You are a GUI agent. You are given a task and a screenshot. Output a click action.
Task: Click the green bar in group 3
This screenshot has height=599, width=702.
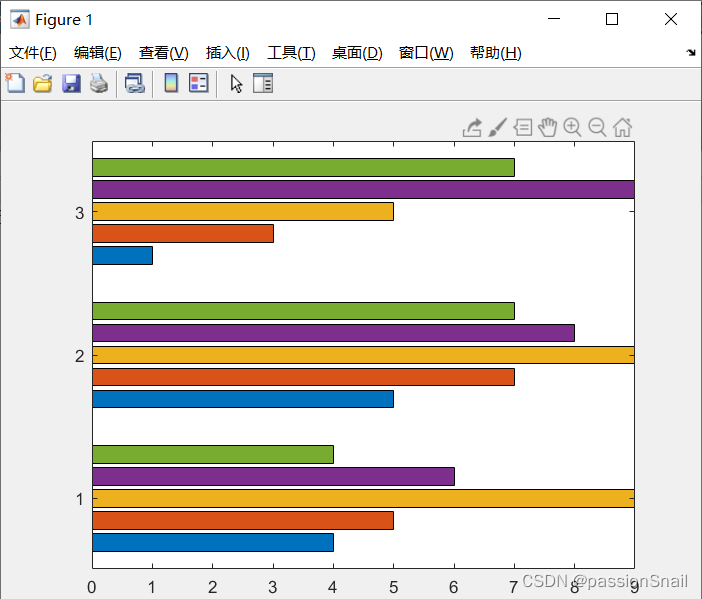point(304,167)
